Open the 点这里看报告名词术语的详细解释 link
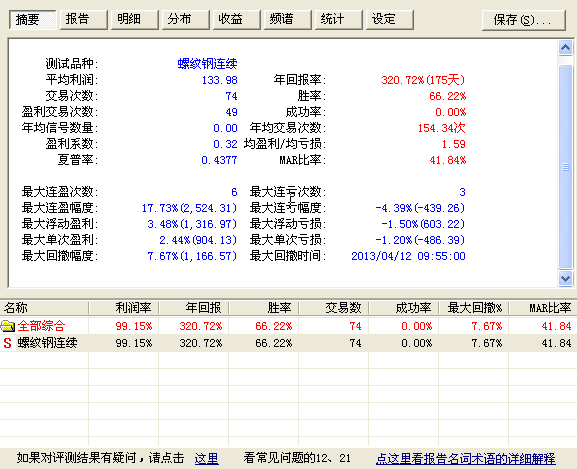This screenshot has height=469, width=577. [x=466, y=458]
